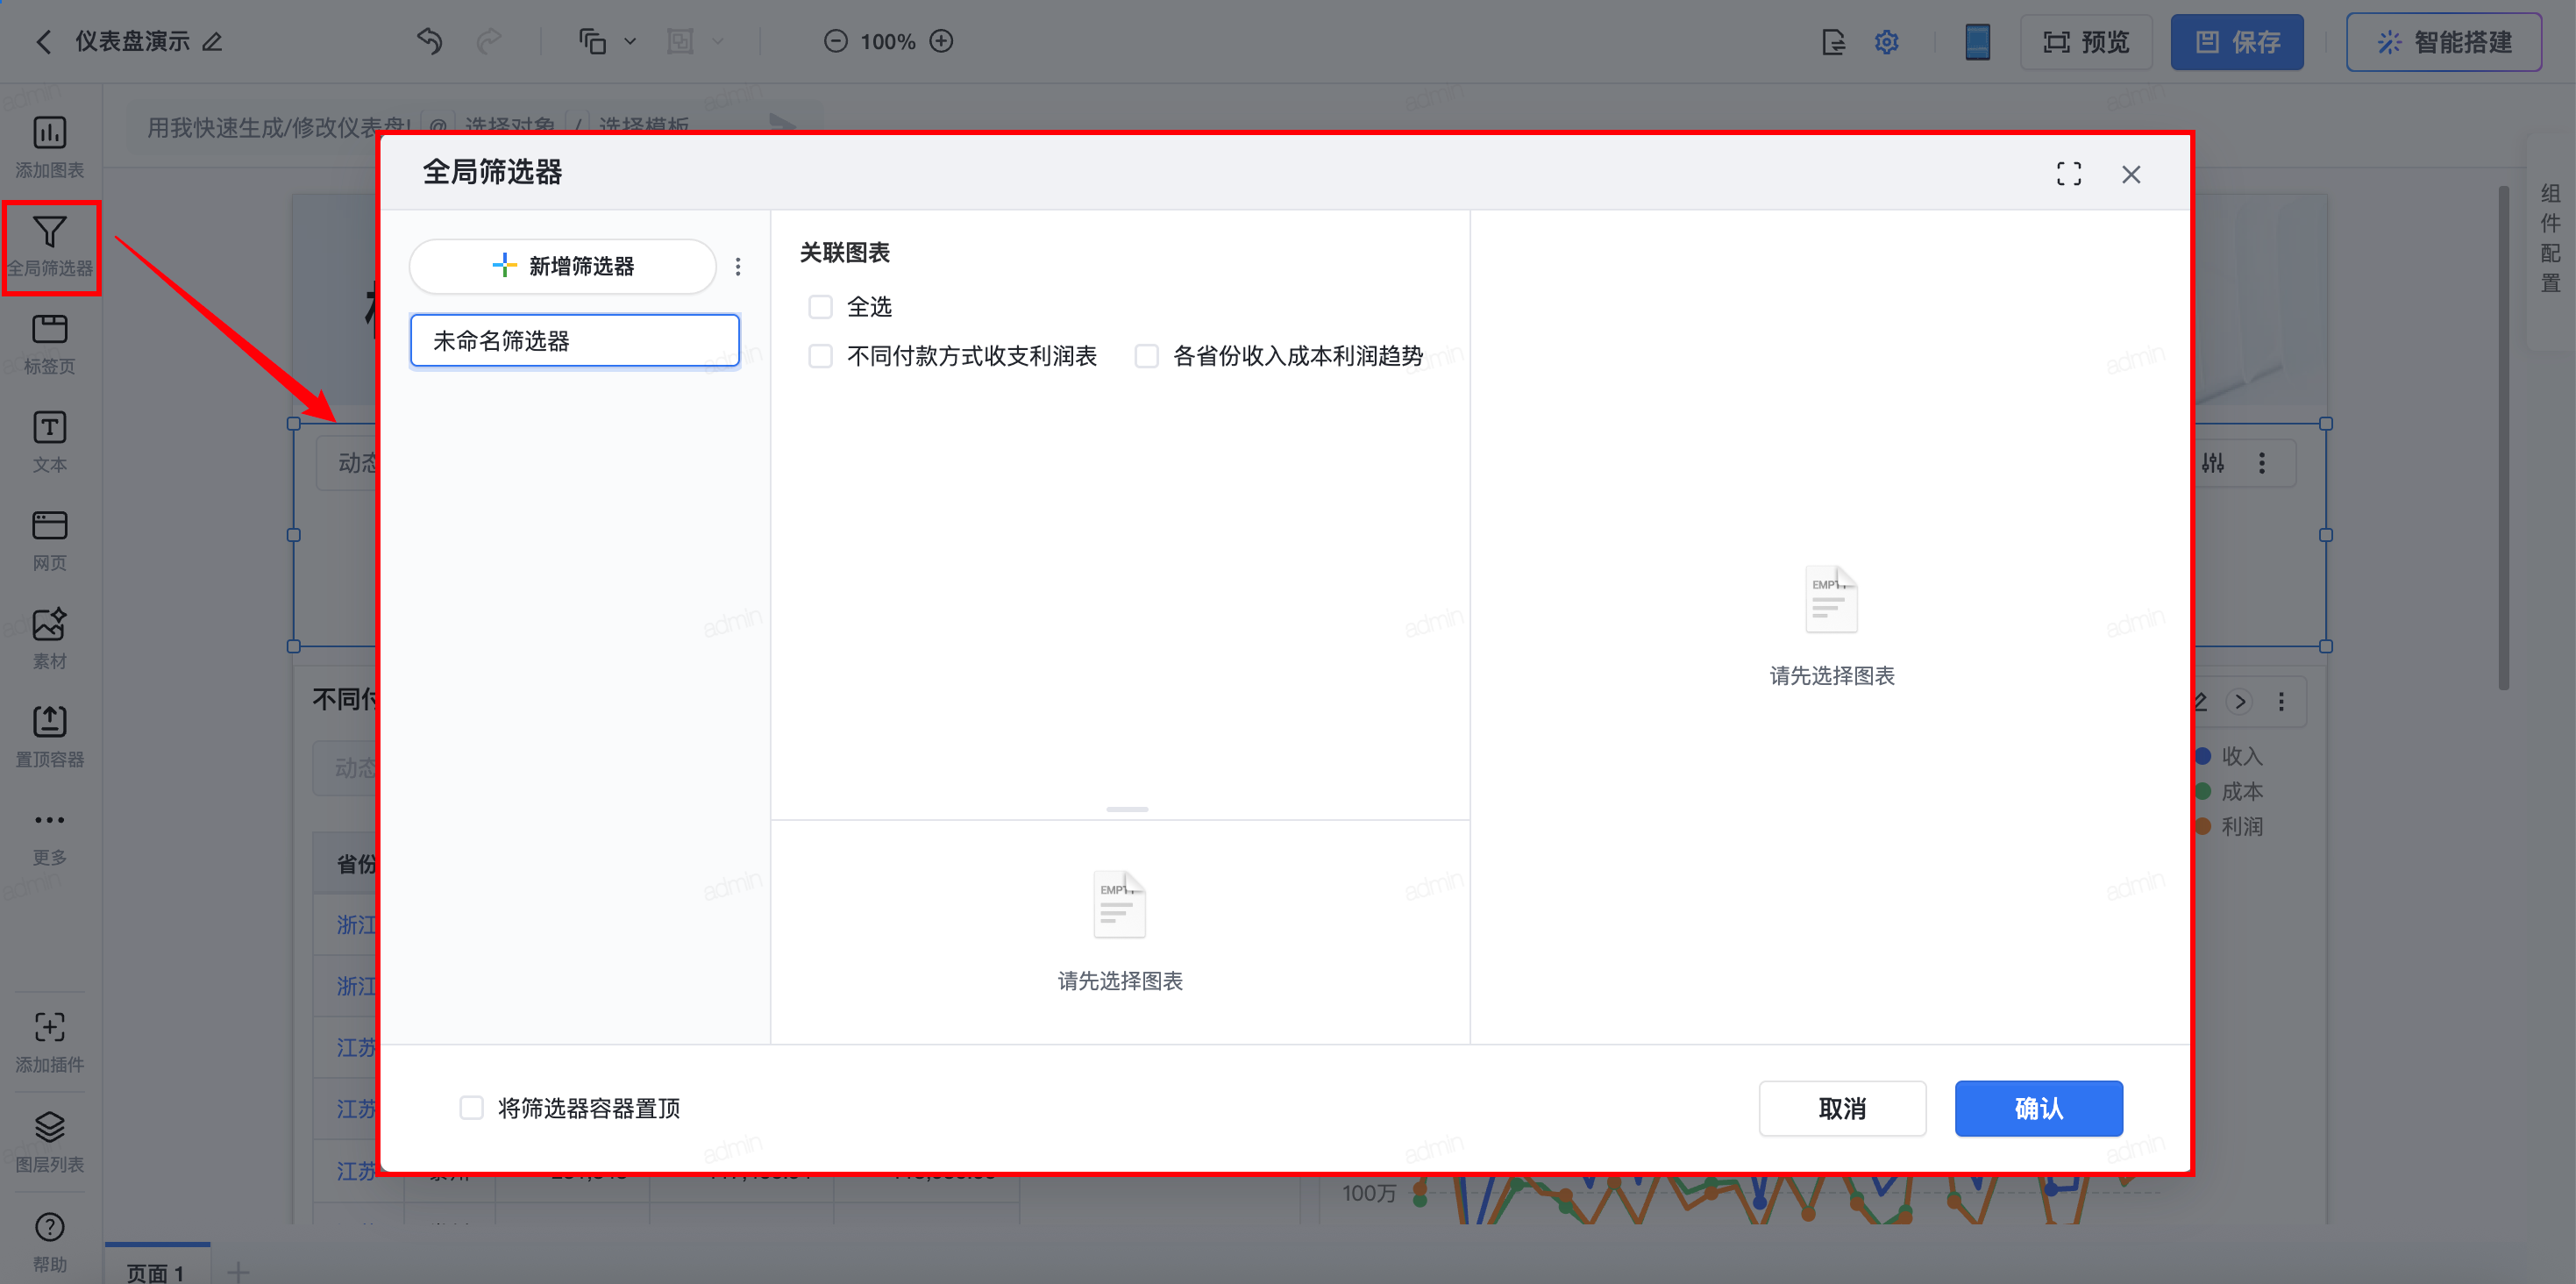Enable 将筛选器容器置顶 option
The height and width of the screenshot is (1284, 2576).
(471, 1108)
